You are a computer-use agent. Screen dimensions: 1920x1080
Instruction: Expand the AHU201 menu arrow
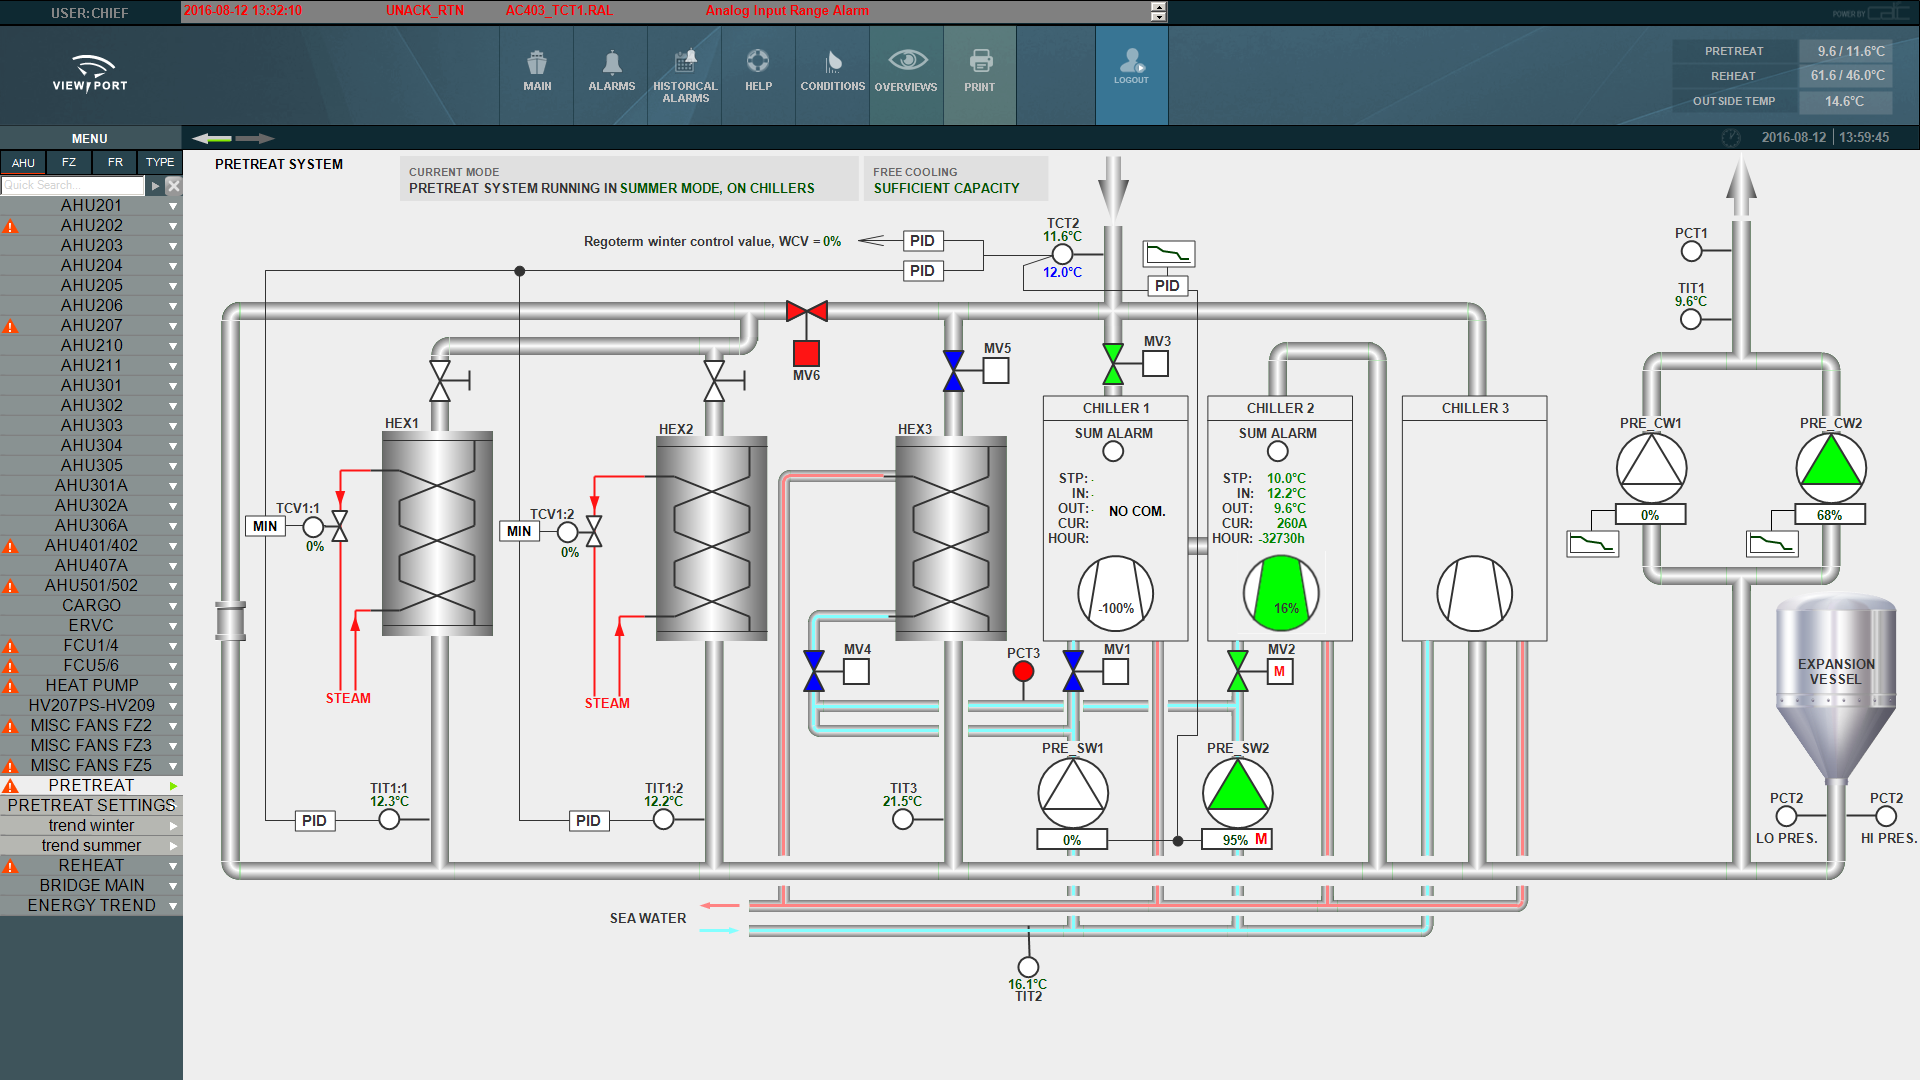point(173,206)
